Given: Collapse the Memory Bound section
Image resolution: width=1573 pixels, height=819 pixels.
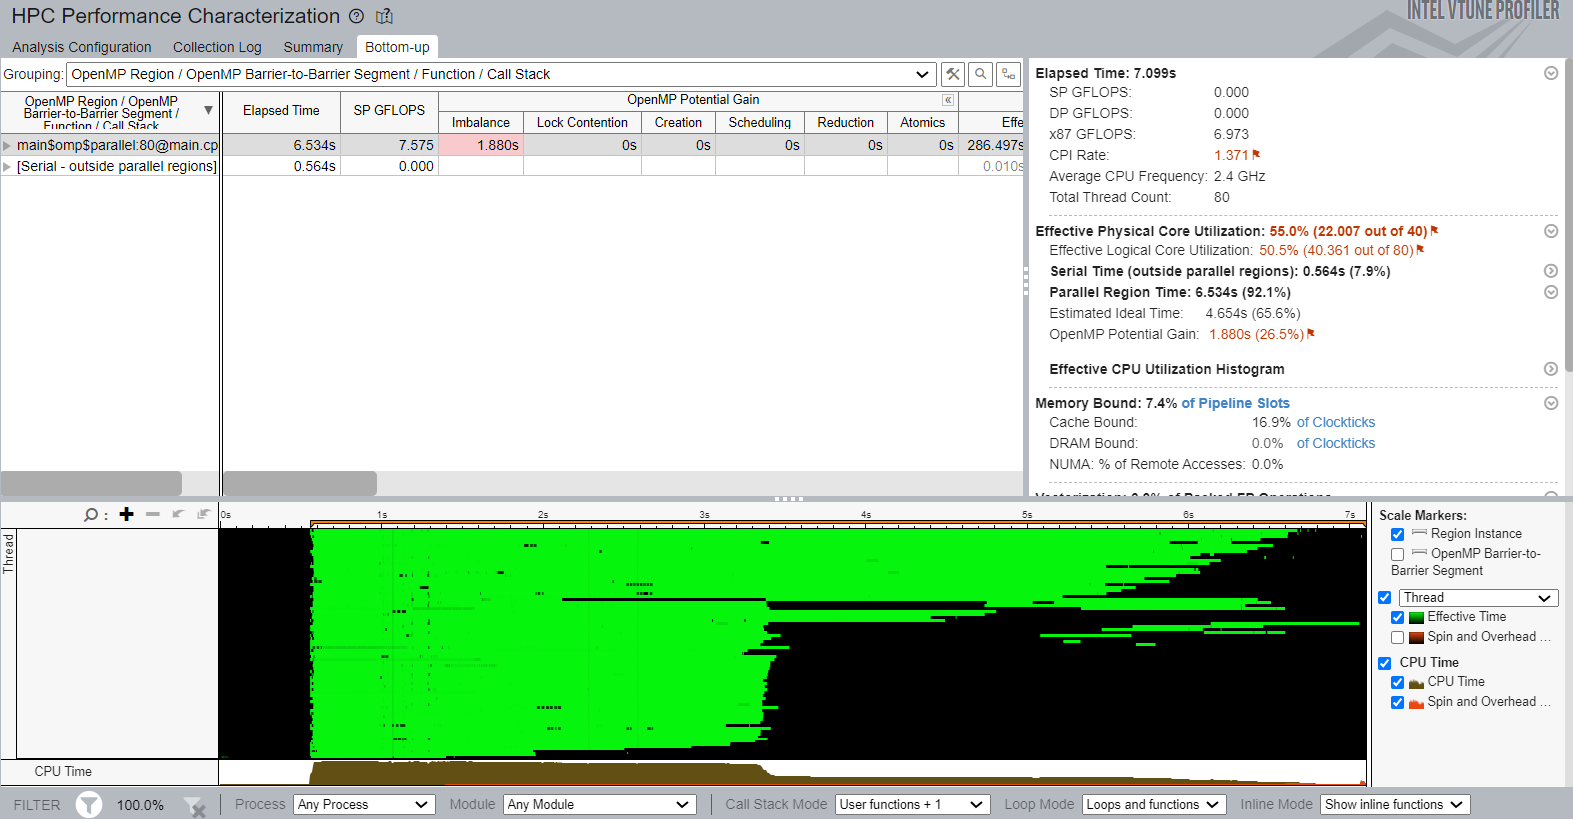Looking at the screenshot, I should coord(1551,403).
